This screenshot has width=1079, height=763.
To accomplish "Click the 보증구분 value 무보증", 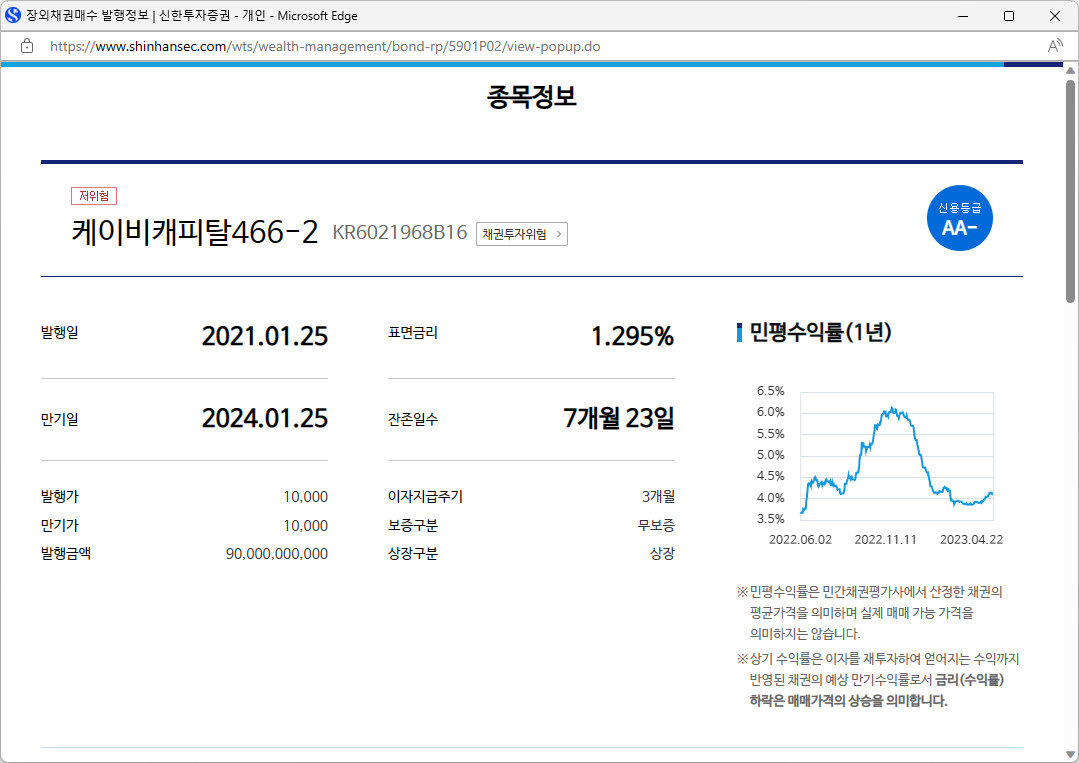I will tap(656, 526).
